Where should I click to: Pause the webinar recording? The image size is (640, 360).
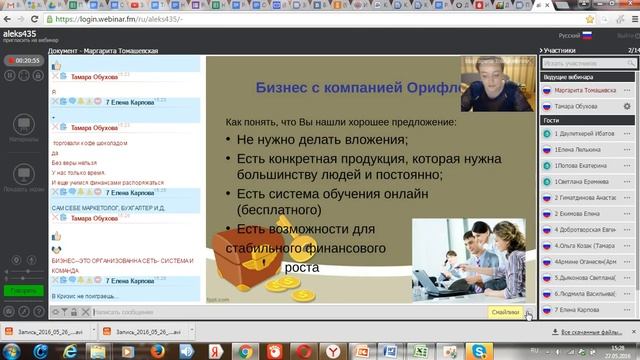tap(10, 76)
